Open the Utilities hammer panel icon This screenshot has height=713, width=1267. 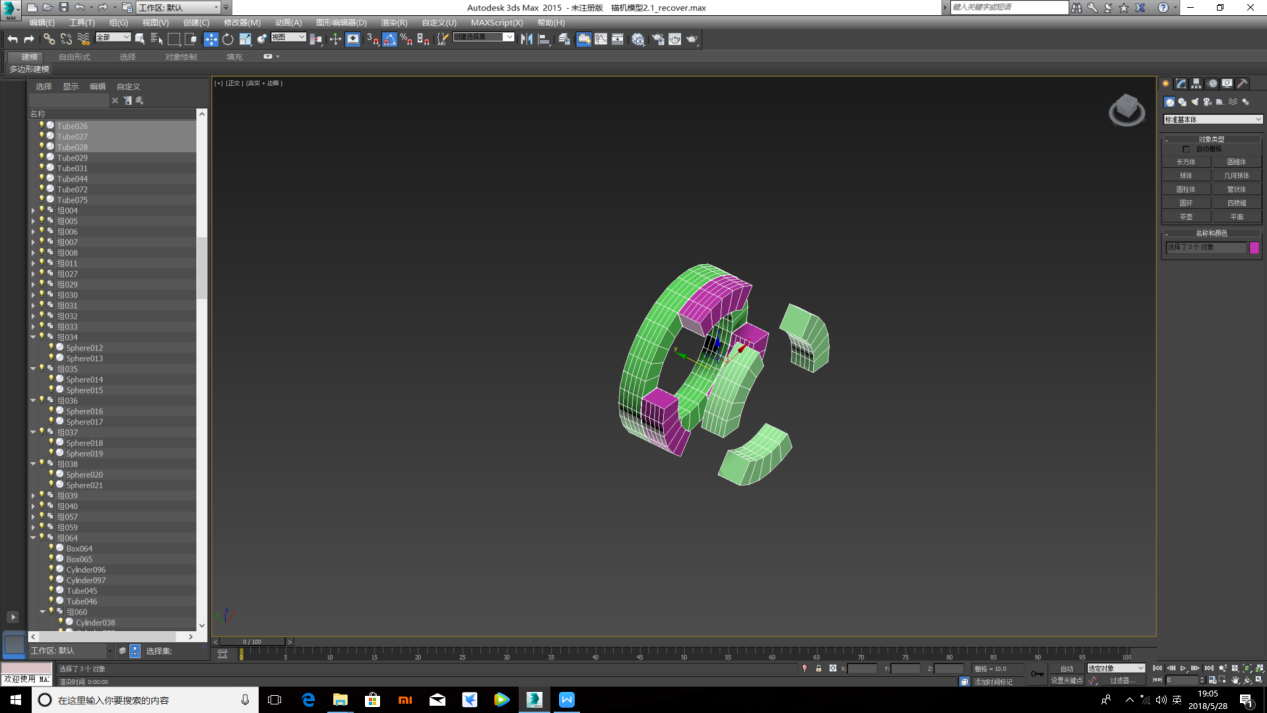click(1242, 84)
